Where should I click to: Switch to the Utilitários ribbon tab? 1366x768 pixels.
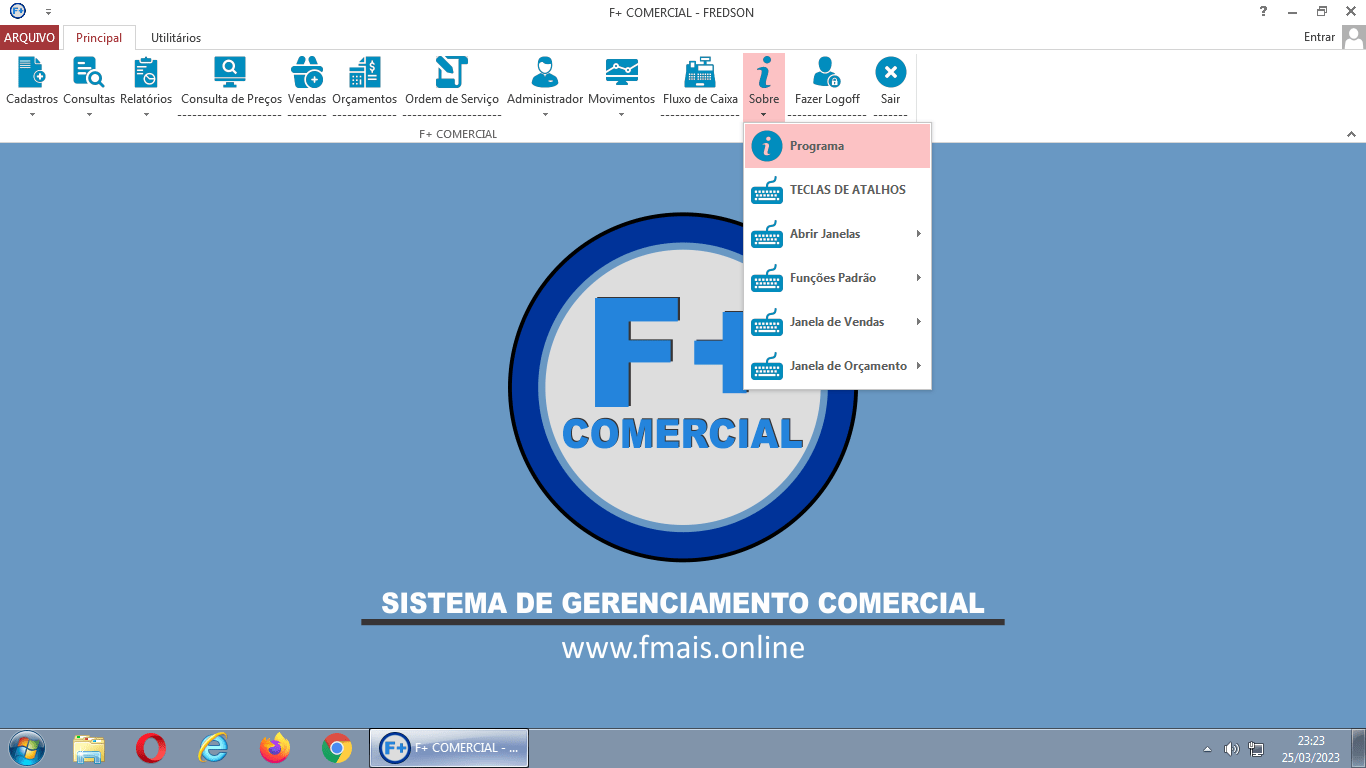pos(176,38)
